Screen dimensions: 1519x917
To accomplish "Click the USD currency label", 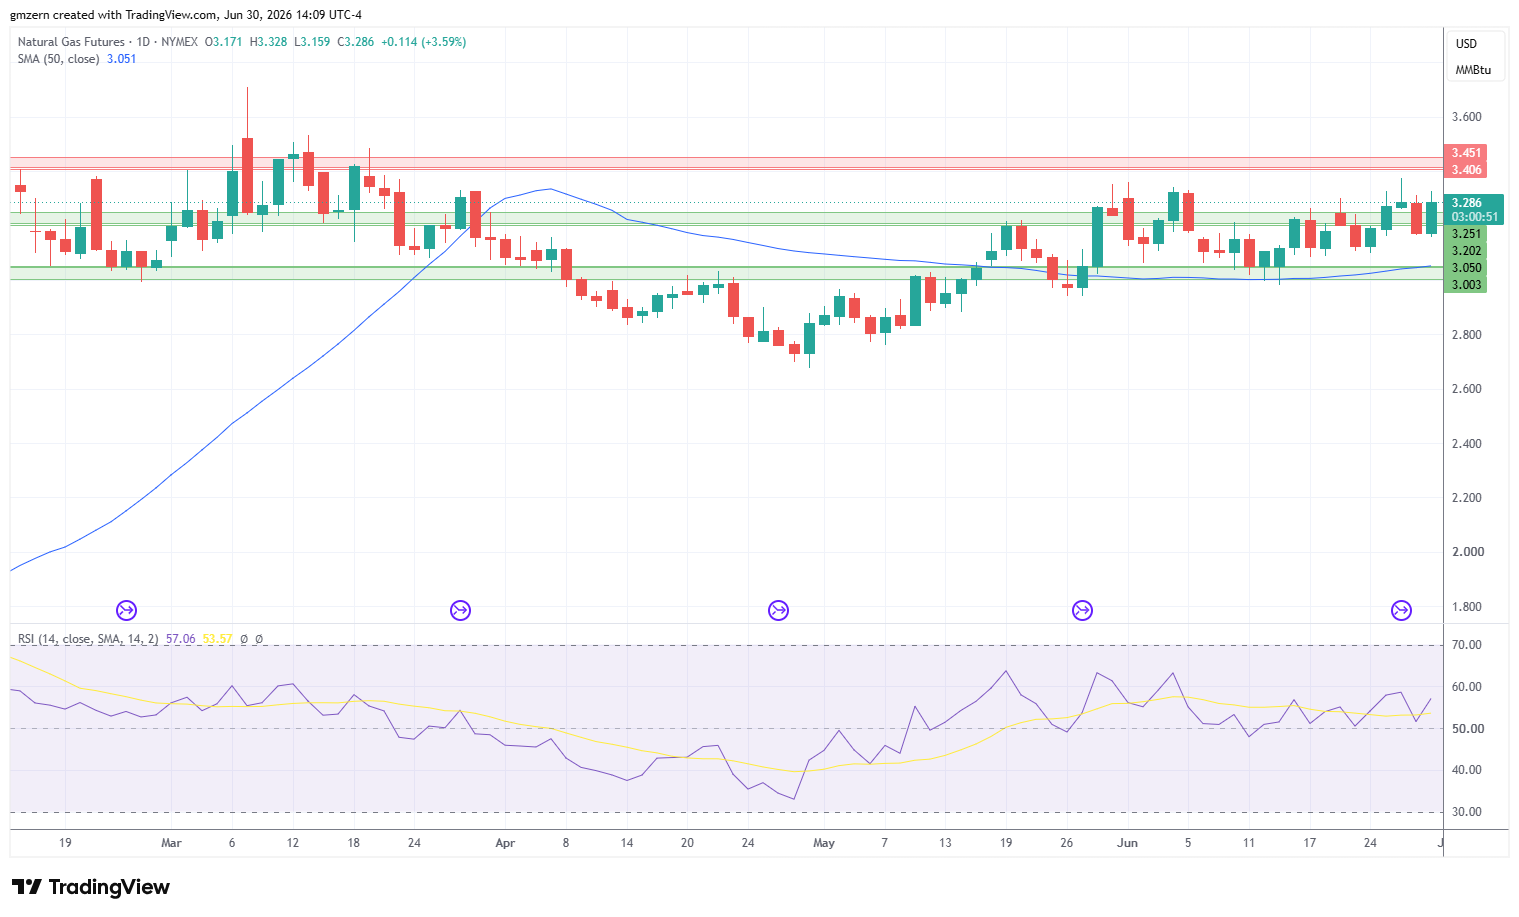I will tap(1466, 44).
